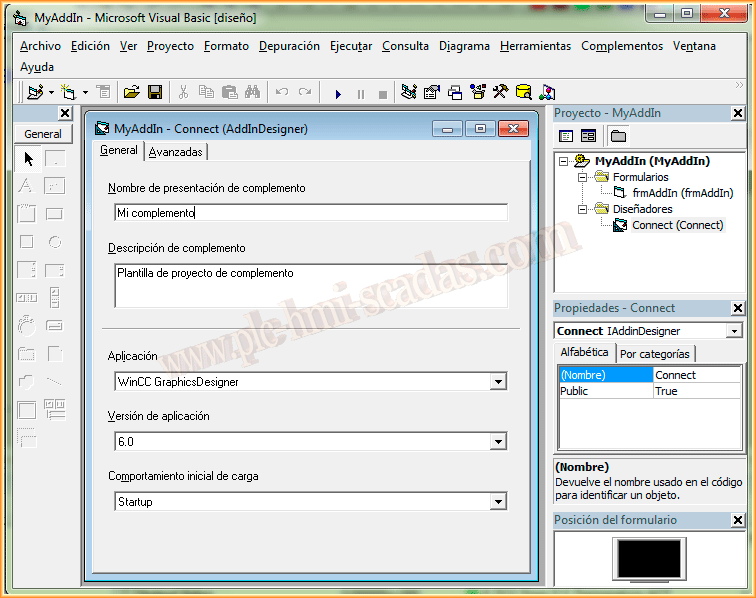The image size is (756, 598).
Task: Open the Herramientas menu
Action: click(535, 46)
